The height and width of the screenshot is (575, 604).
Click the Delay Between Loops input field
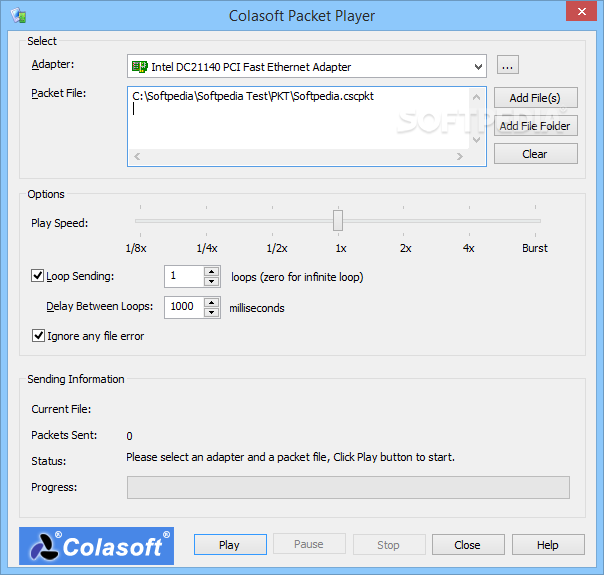[x=184, y=307]
